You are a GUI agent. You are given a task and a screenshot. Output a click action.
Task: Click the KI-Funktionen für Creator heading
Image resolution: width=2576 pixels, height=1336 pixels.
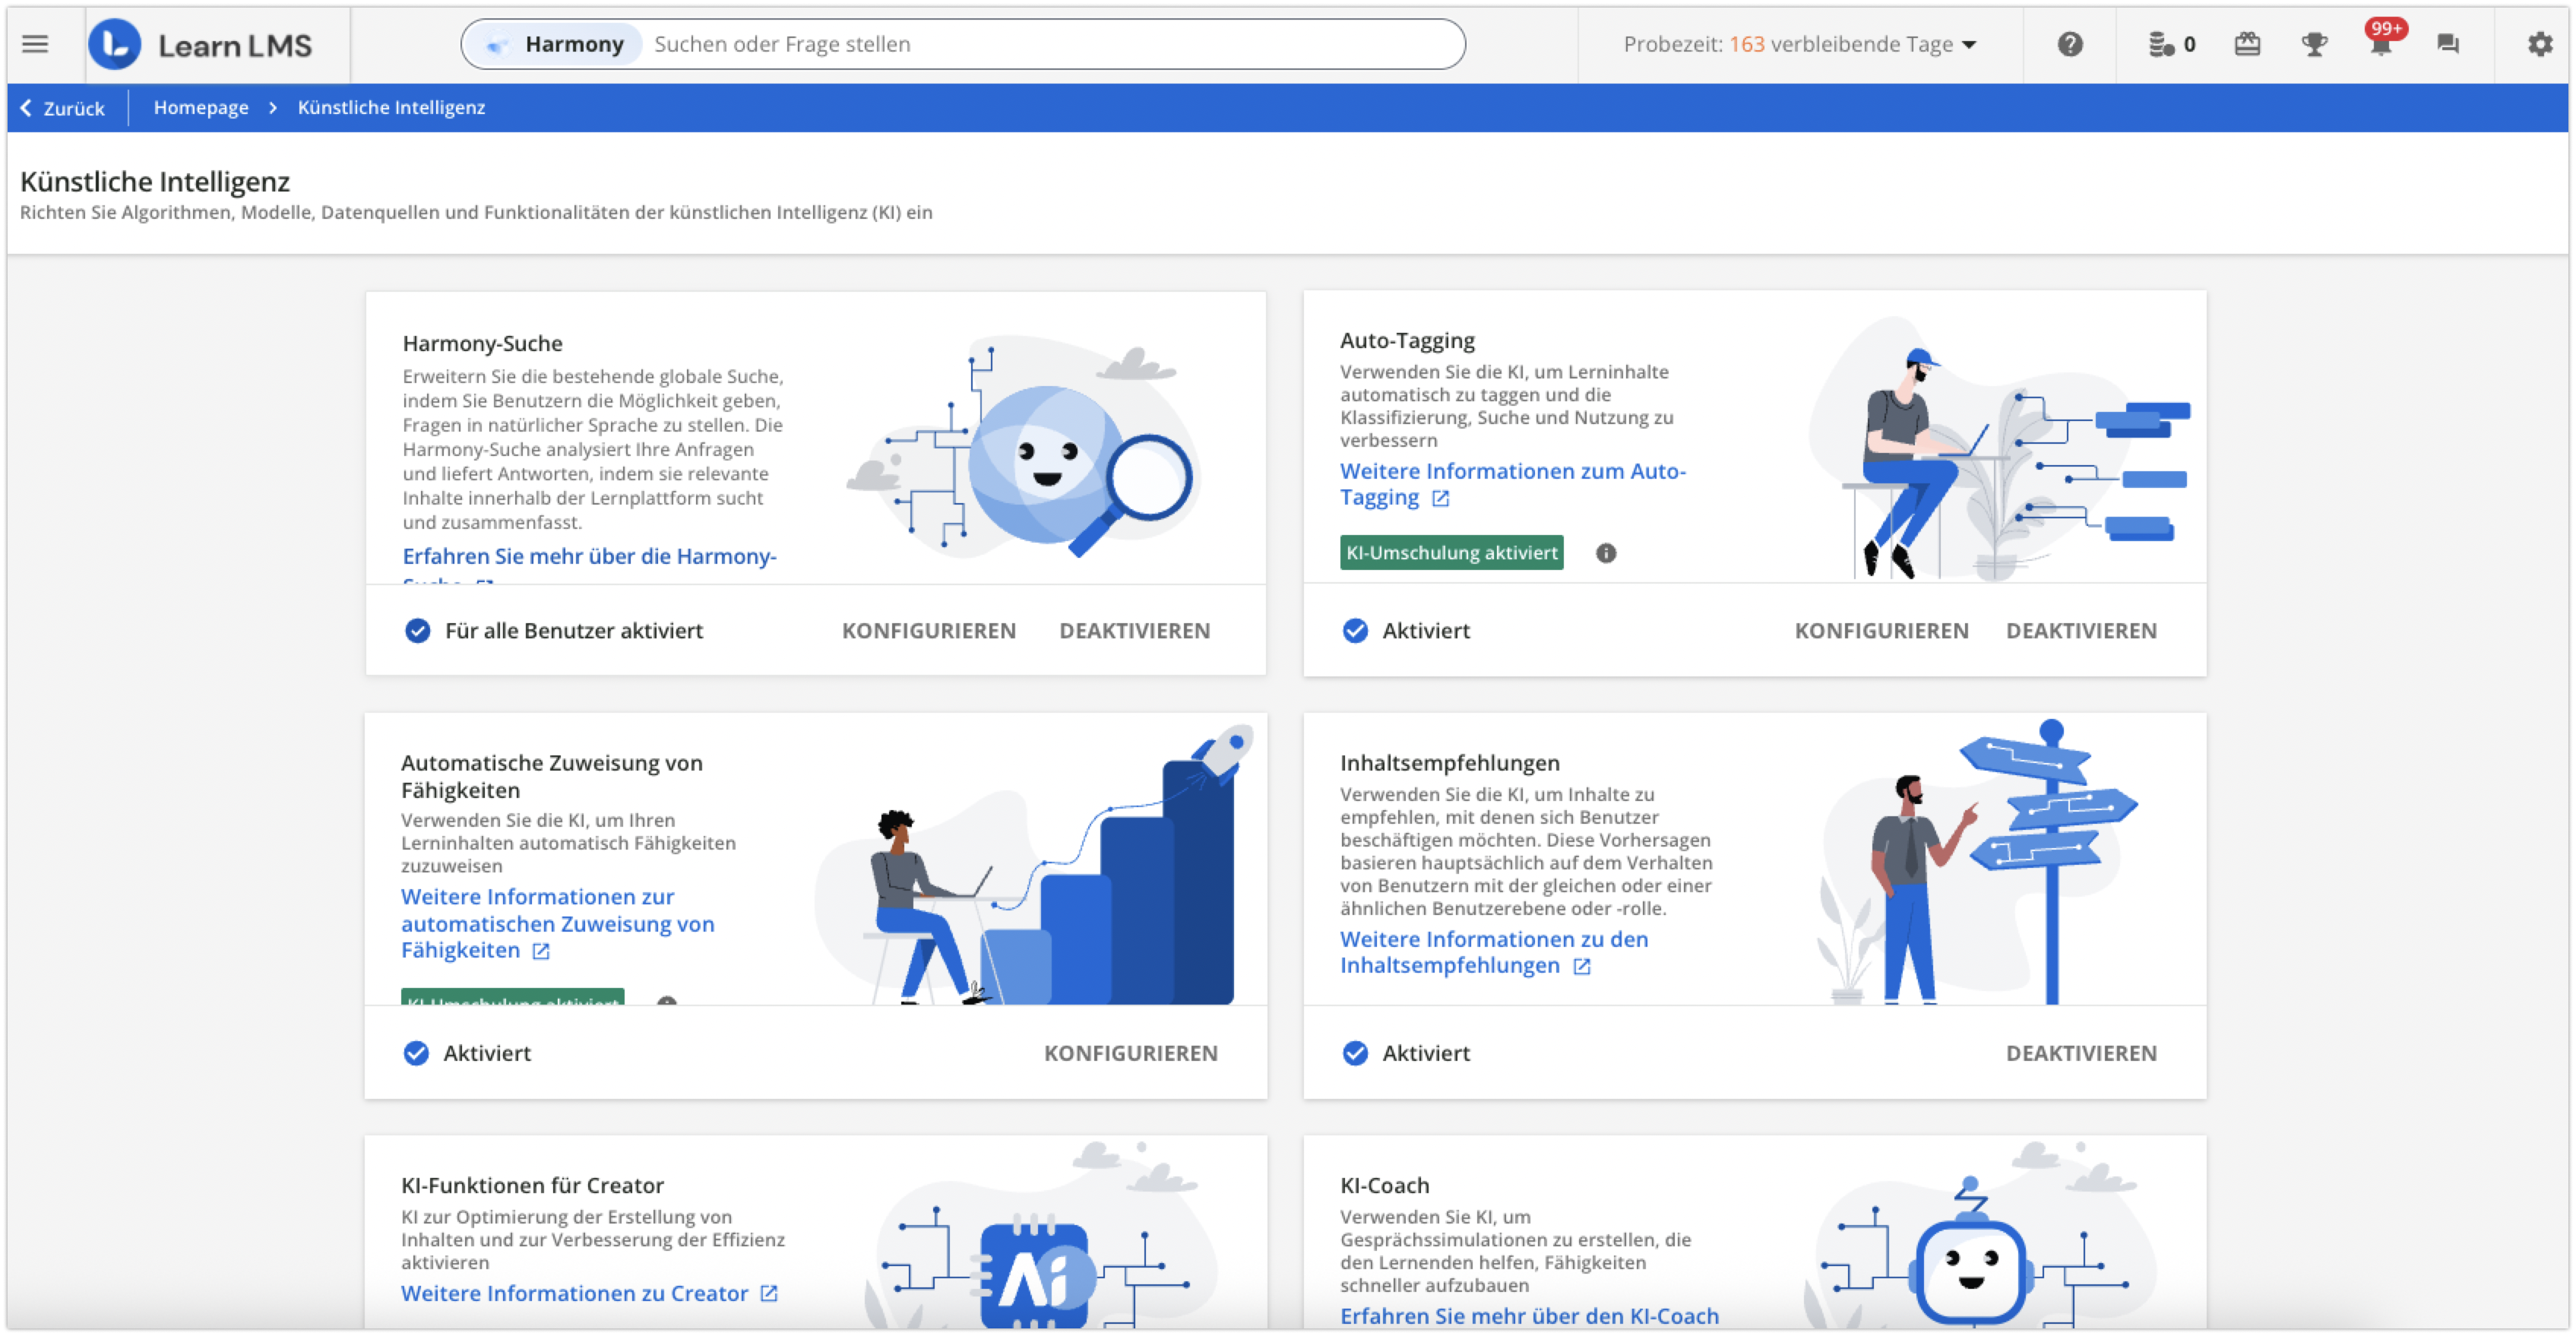point(532,1186)
